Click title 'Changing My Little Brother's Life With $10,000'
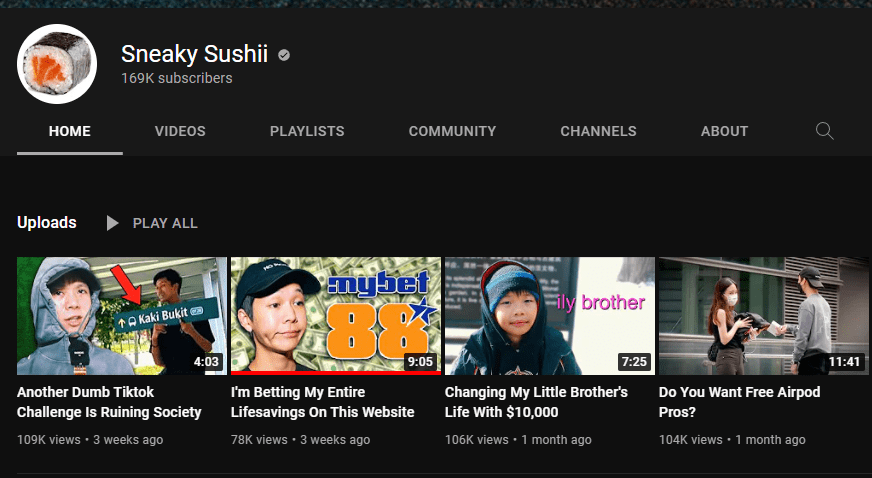Viewport: 872px width, 478px height. pyautogui.click(x=536, y=402)
